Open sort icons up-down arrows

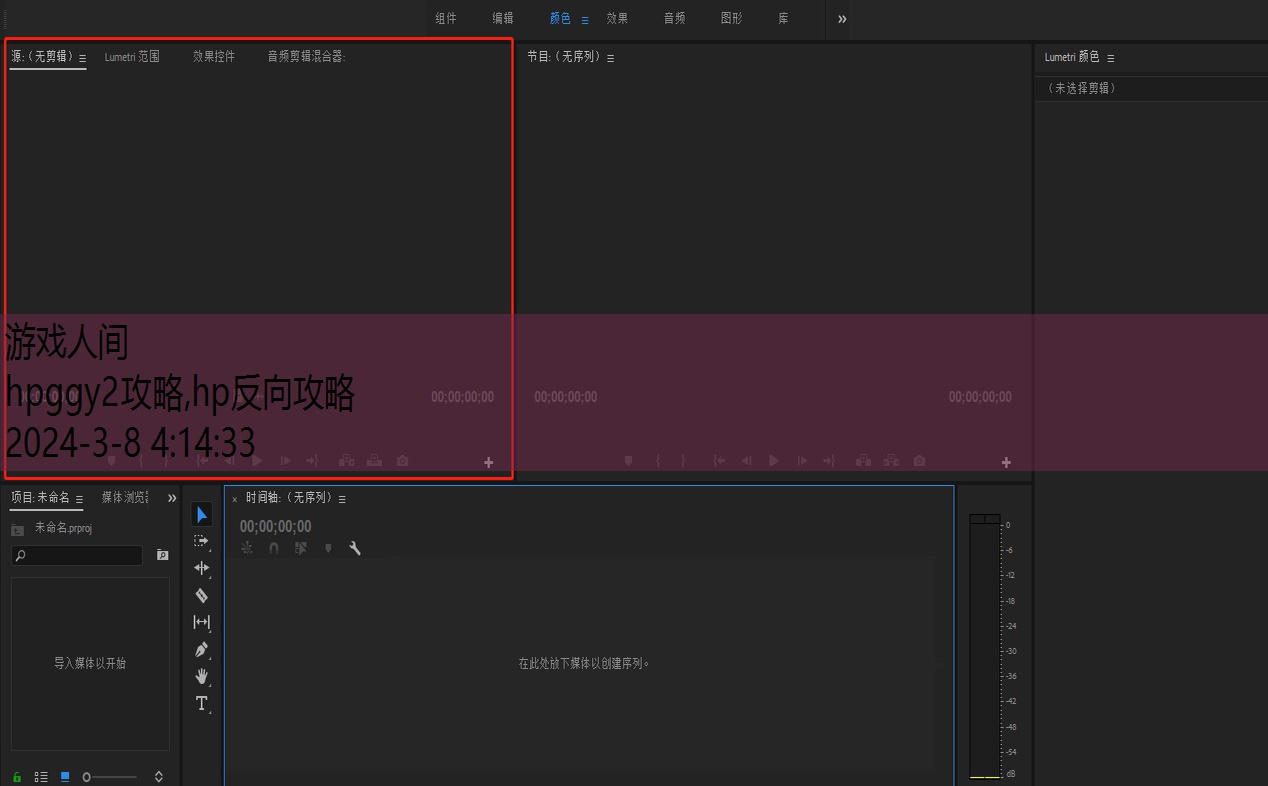(158, 777)
